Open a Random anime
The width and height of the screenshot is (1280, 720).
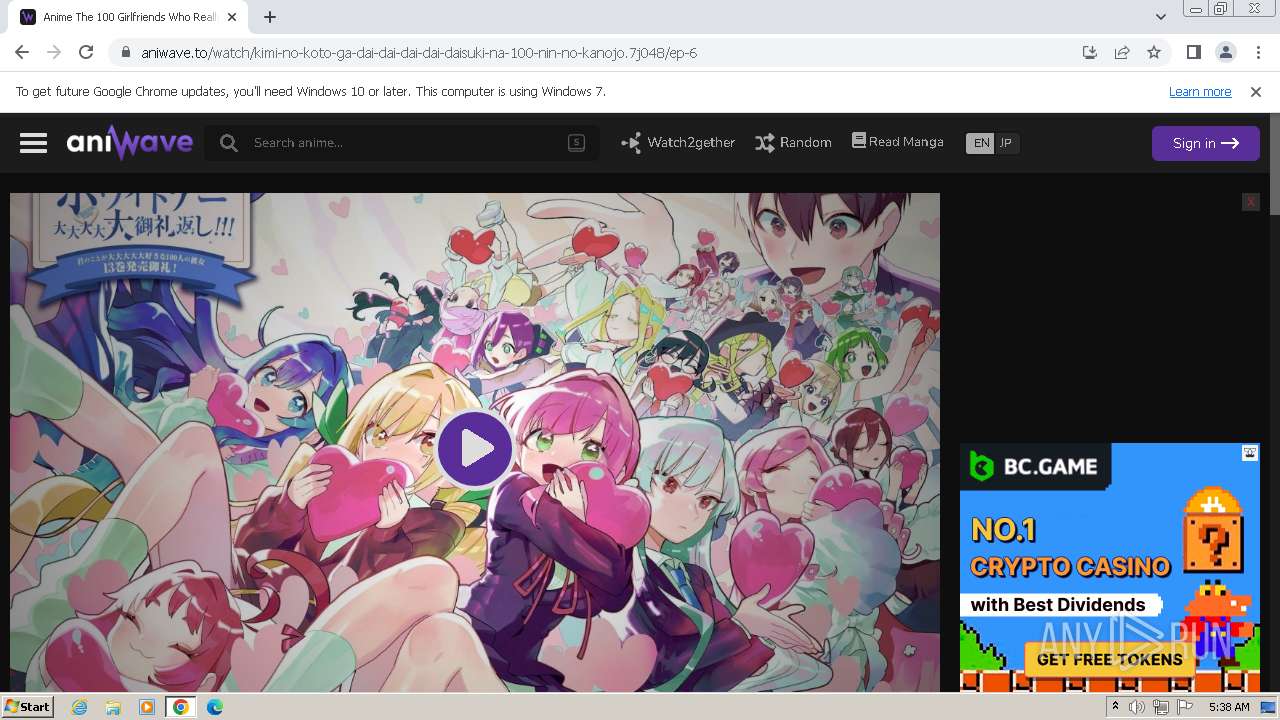pyautogui.click(x=793, y=143)
